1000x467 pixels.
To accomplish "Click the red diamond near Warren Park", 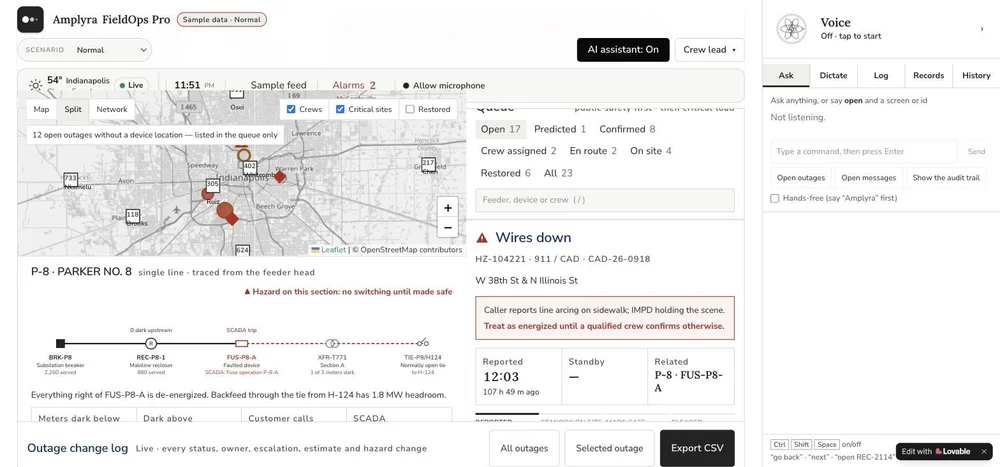I will (x=279, y=177).
